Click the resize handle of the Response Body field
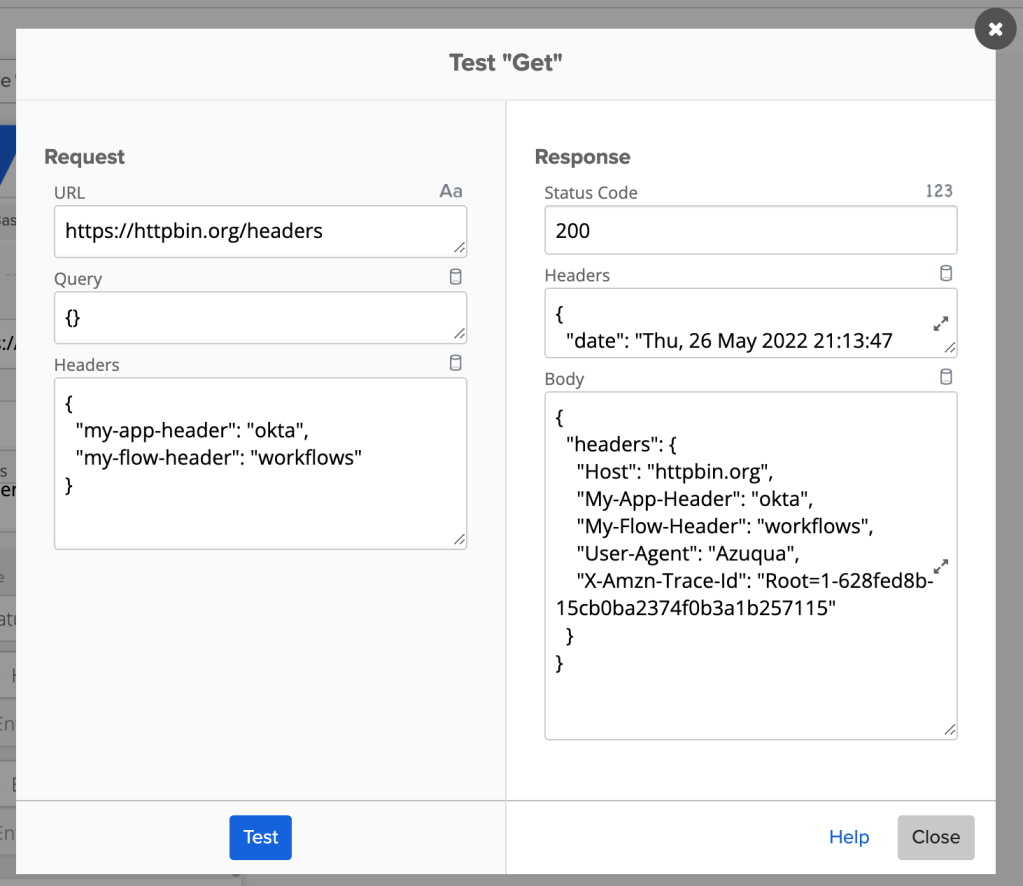Image resolution: width=1023 pixels, height=886 pixels. click(949, 730)
